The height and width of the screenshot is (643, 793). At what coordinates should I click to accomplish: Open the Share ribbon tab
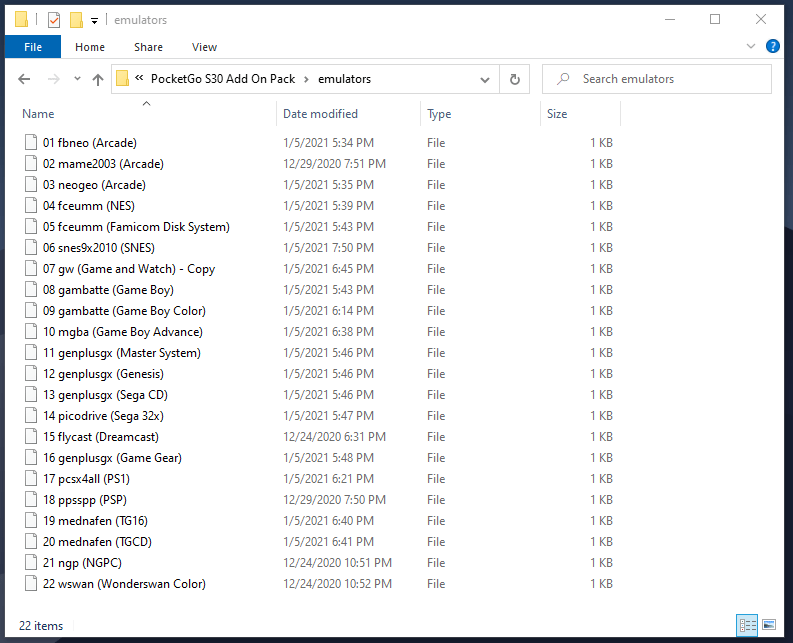(148, 46)
